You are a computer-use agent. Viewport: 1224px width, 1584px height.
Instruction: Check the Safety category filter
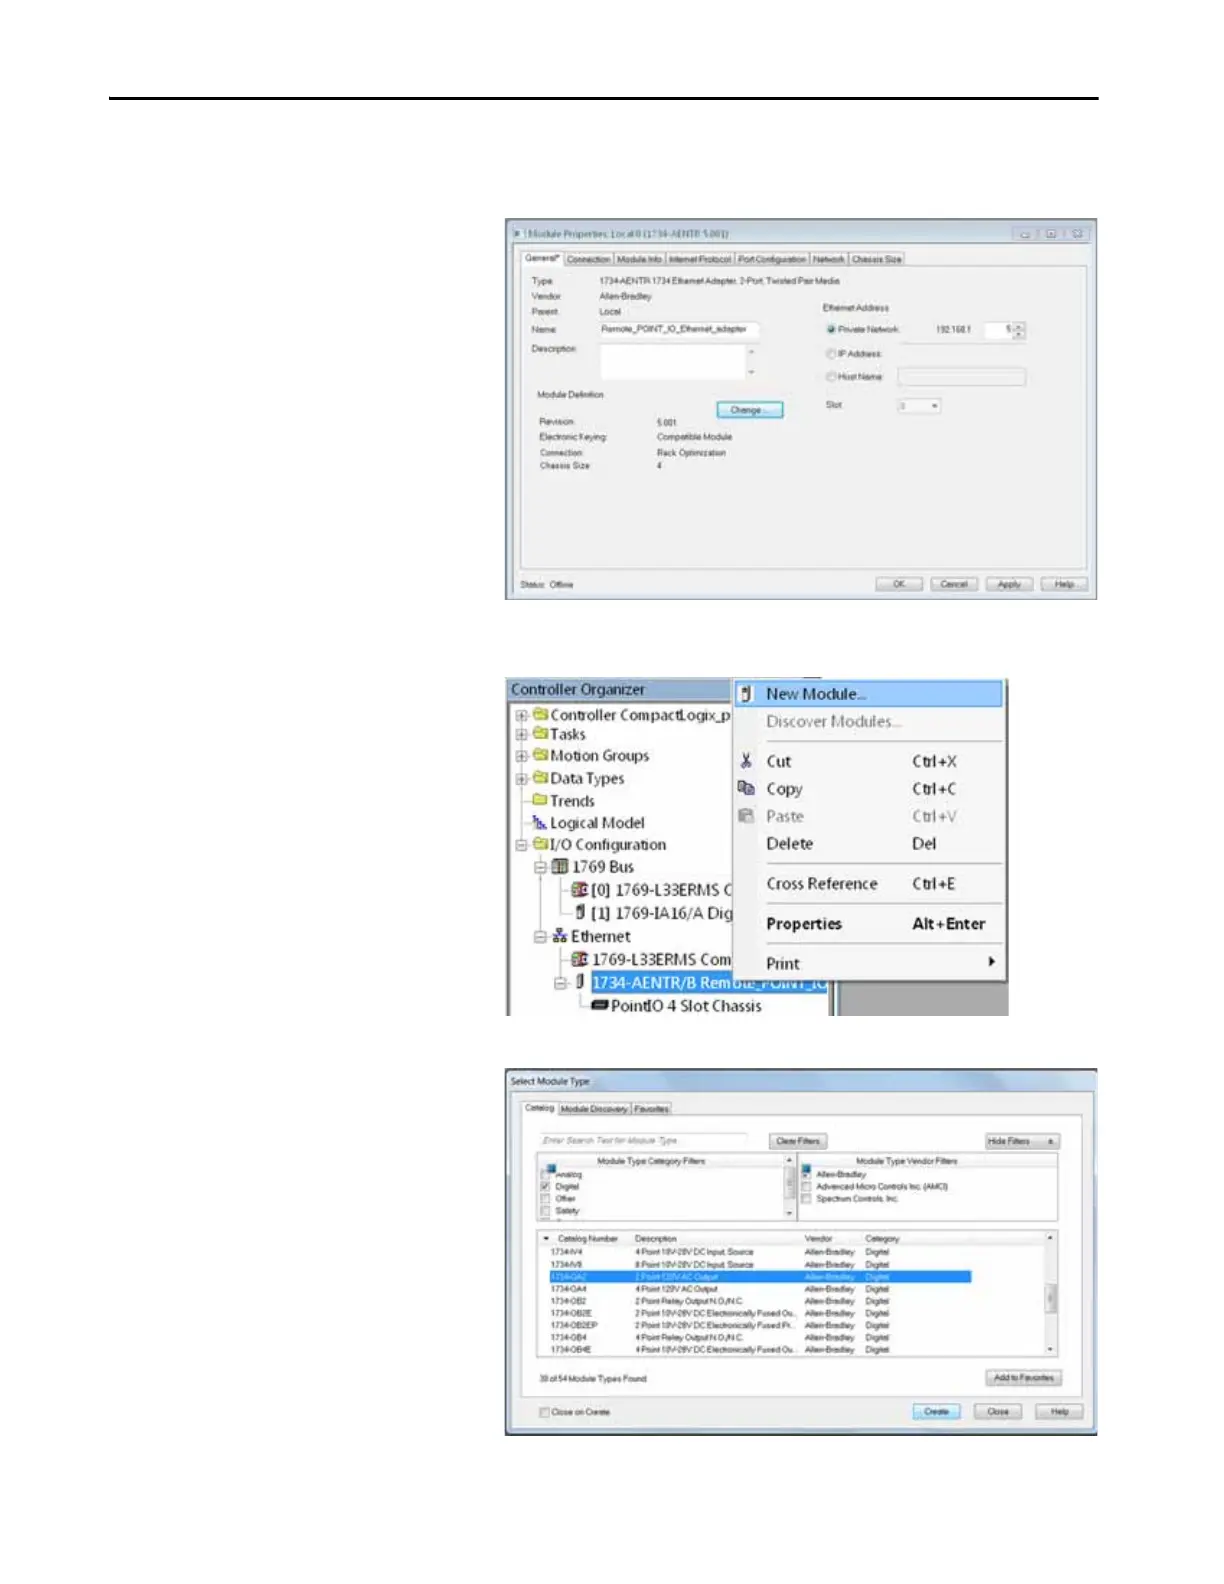click(545, 1210)
